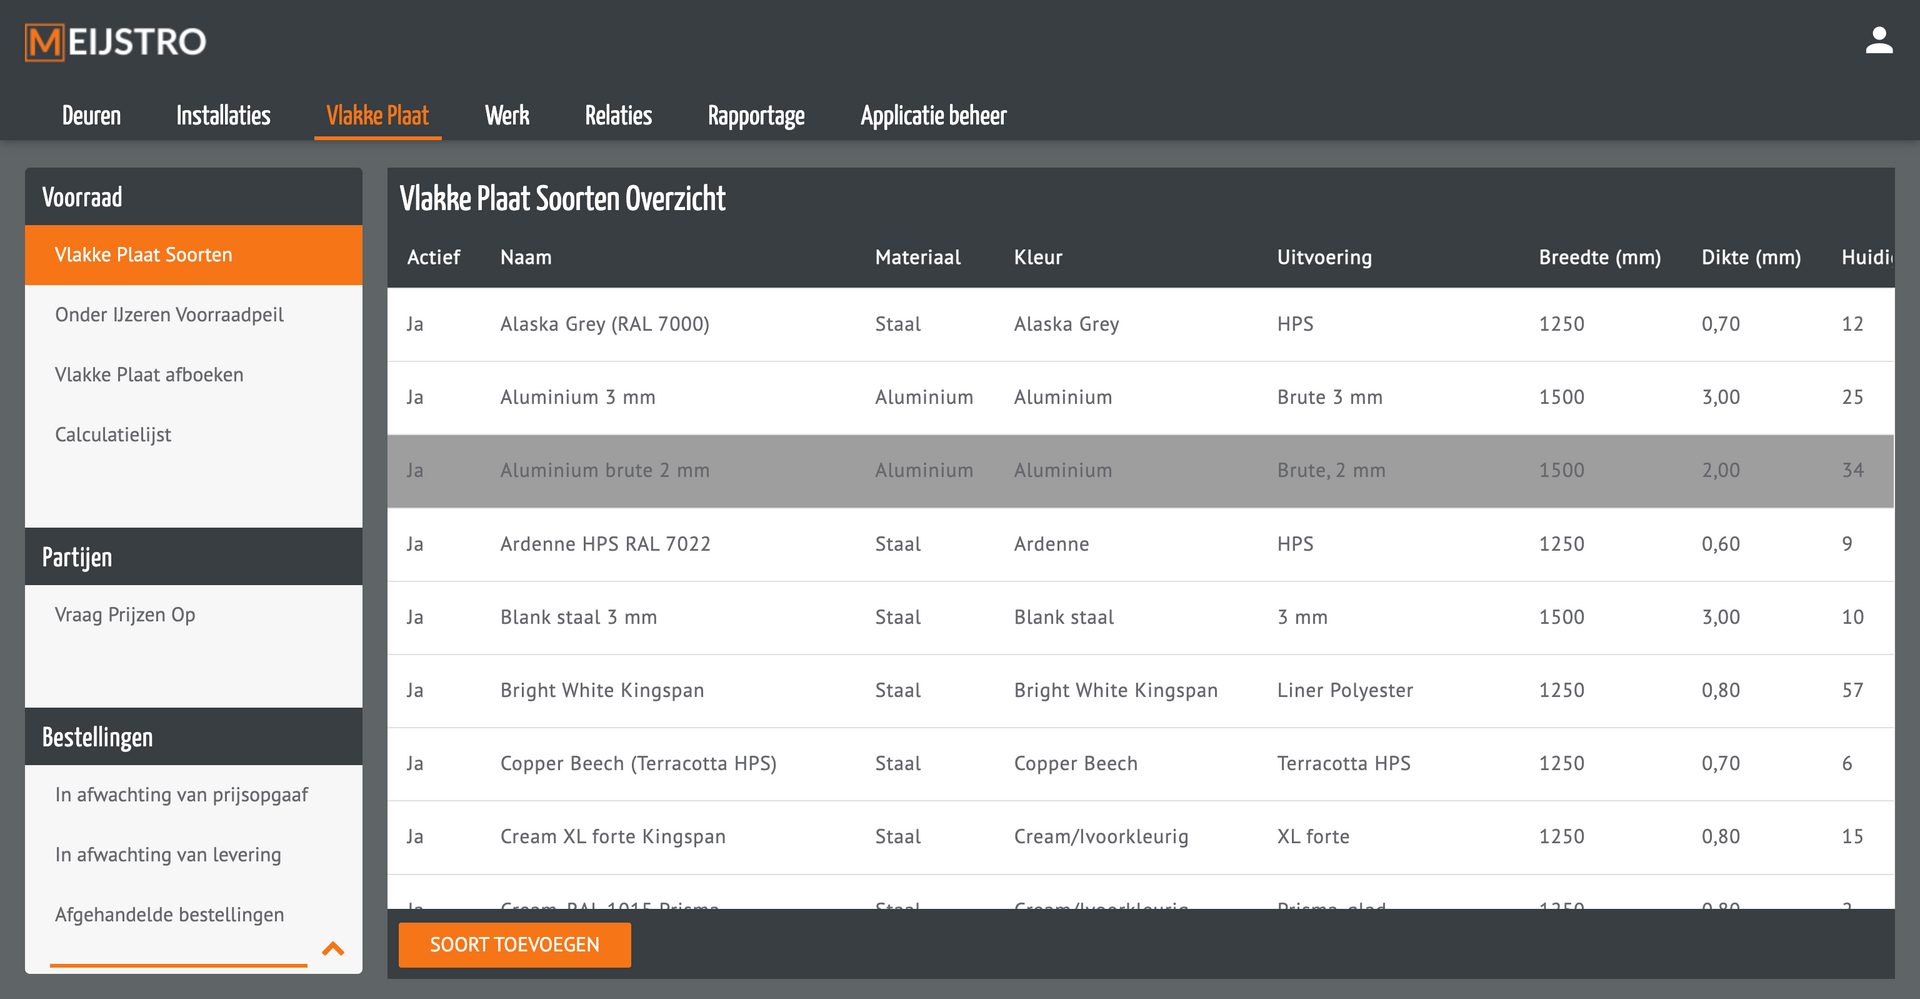Select Vlakke Plaat Soorten in sidebar
Image resolution: width=1920 pixels, height=999 pixels.
click(x=194, y=255)
